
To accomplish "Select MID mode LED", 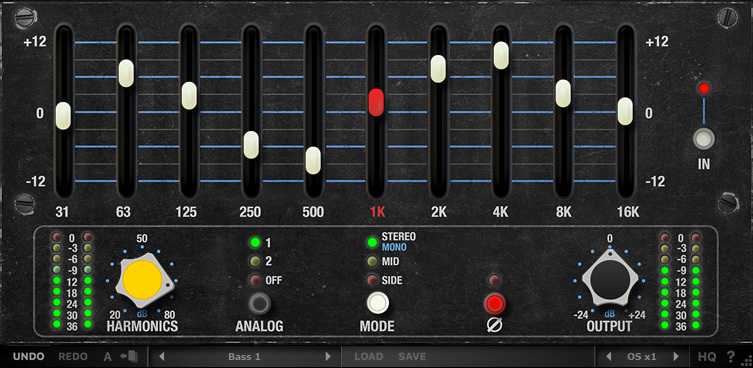I will tap(372, 261).
